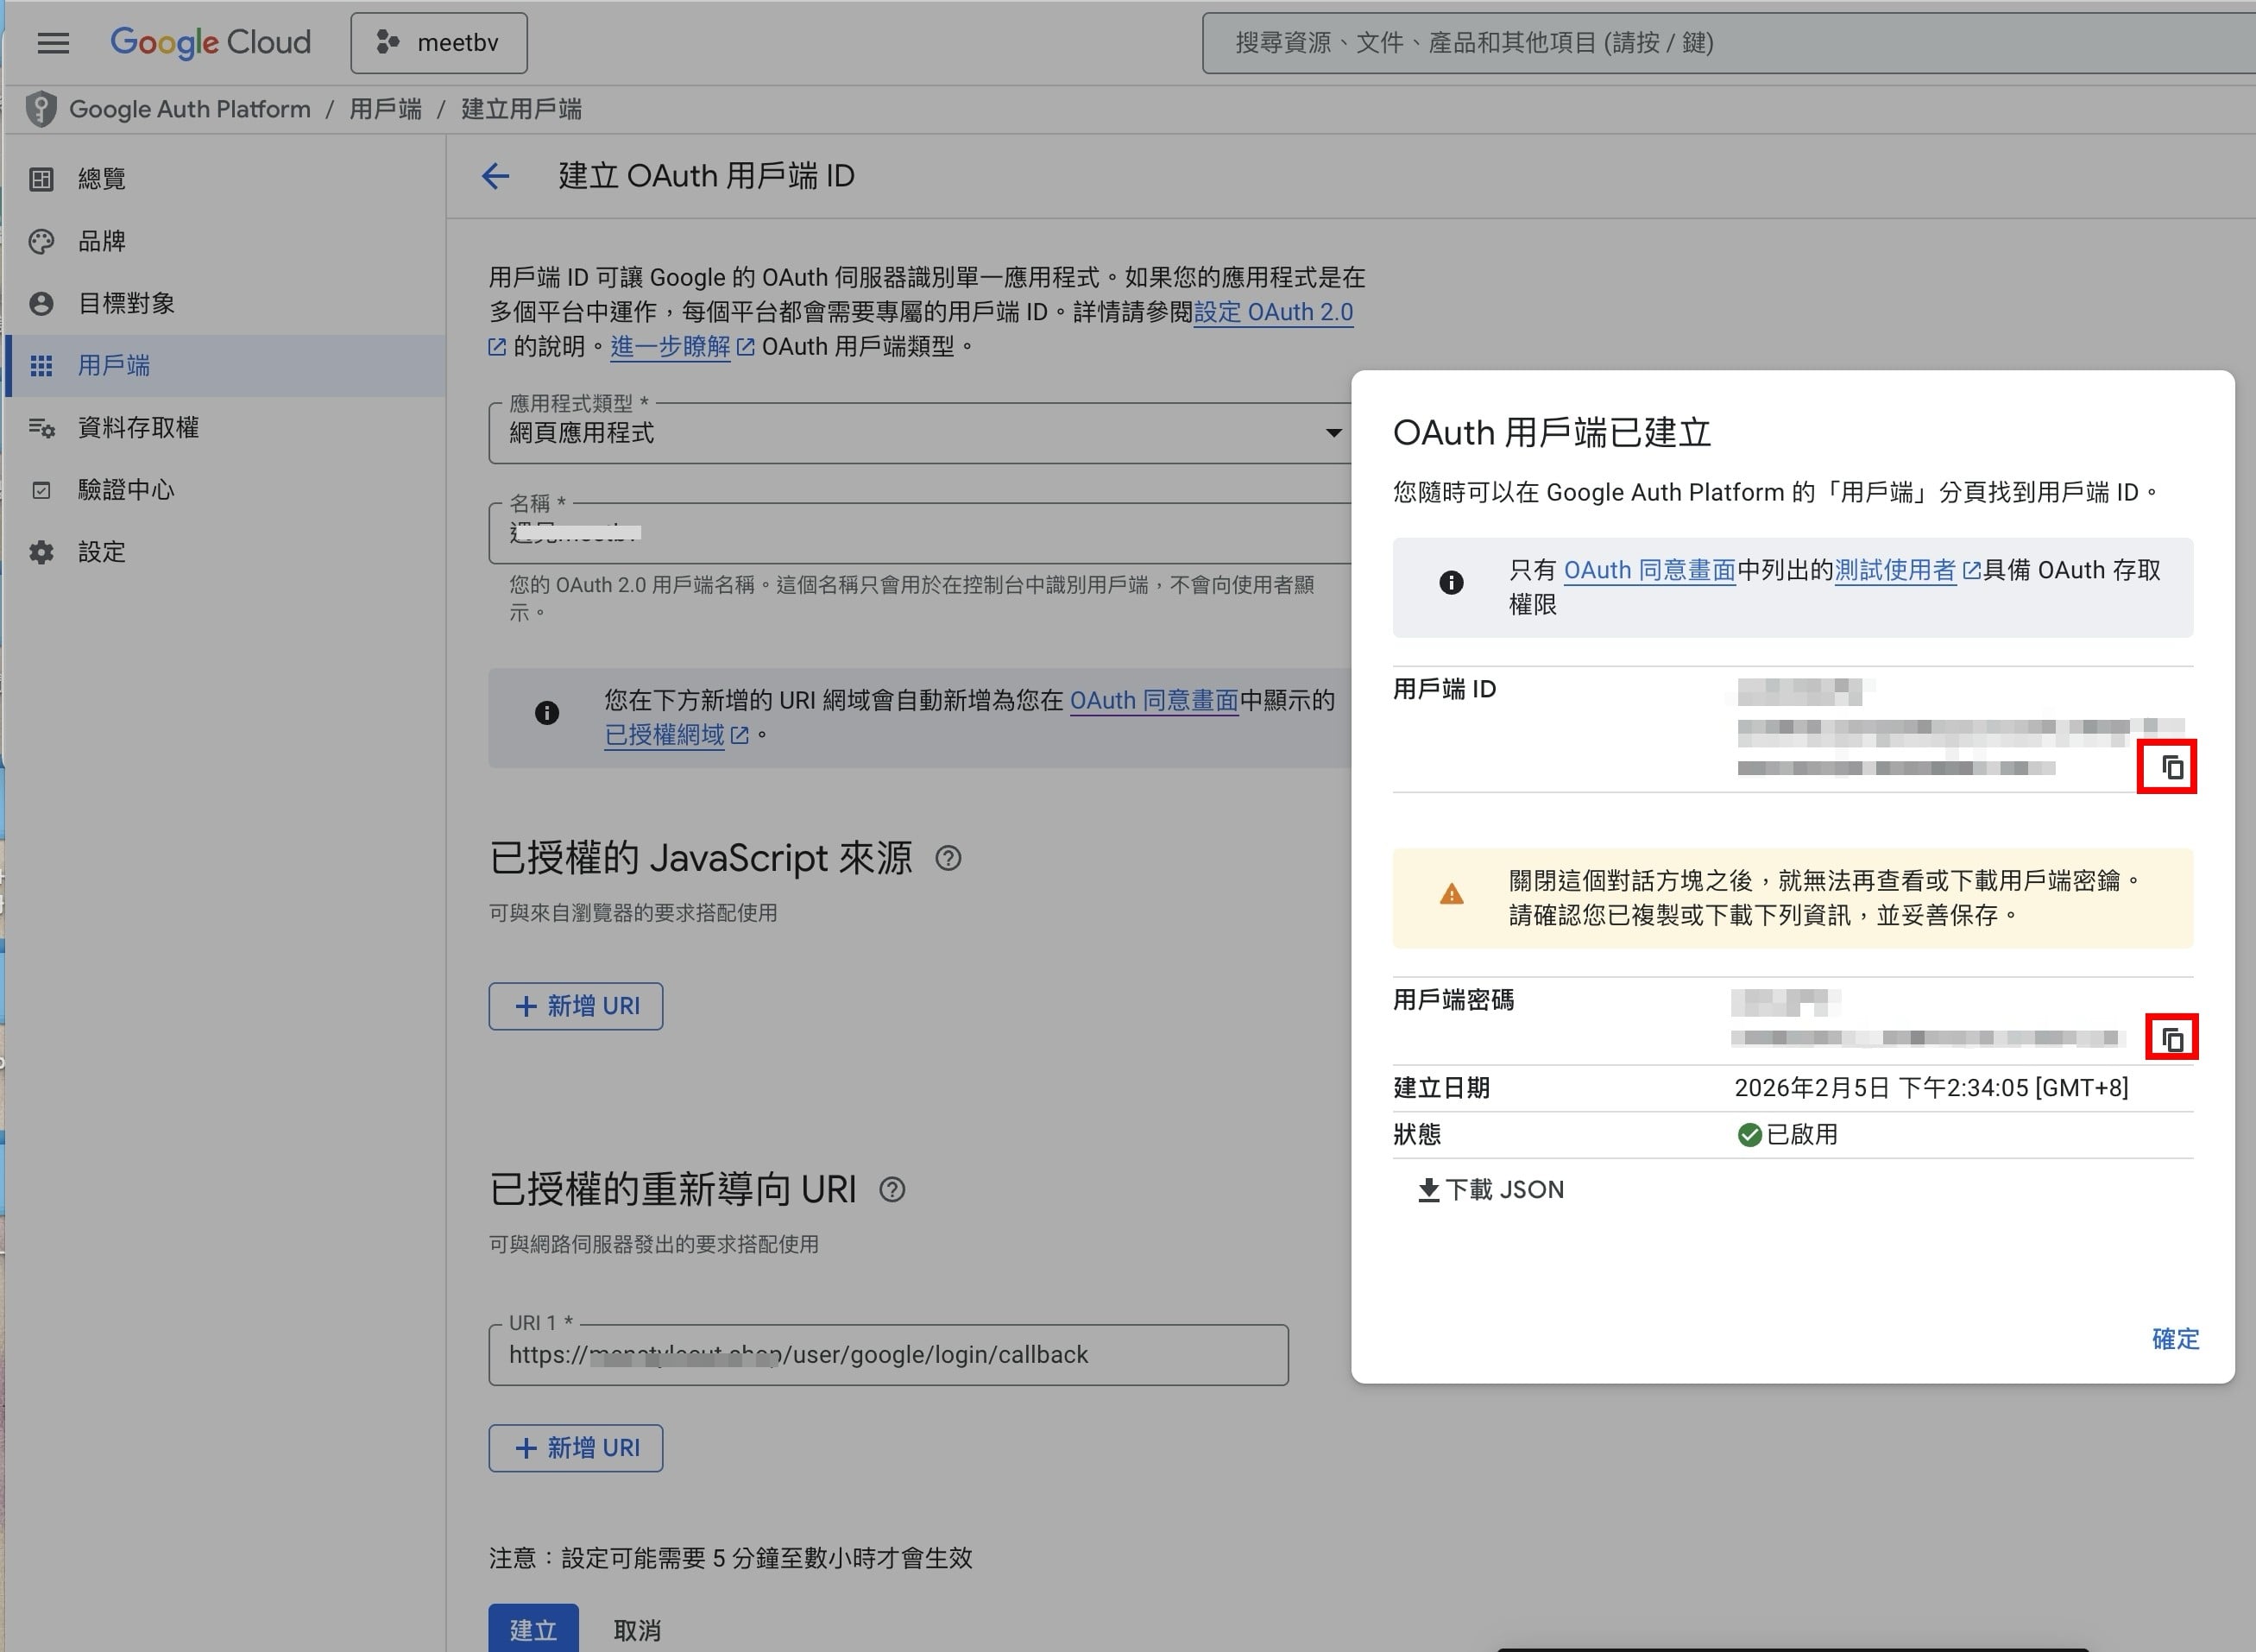
Task: Open 總覽 in the sidebar
Action: click(x=225, y=179)
